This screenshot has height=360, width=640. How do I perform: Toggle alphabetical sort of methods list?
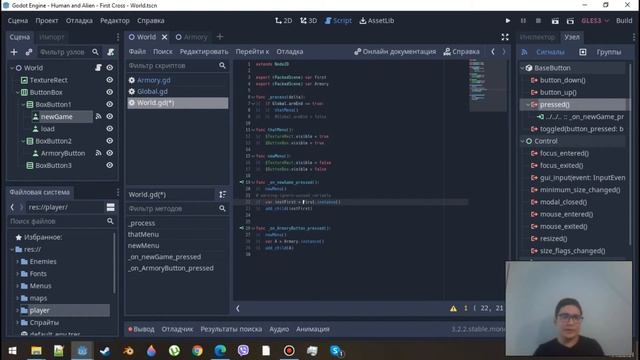click(x=222, y=195)
